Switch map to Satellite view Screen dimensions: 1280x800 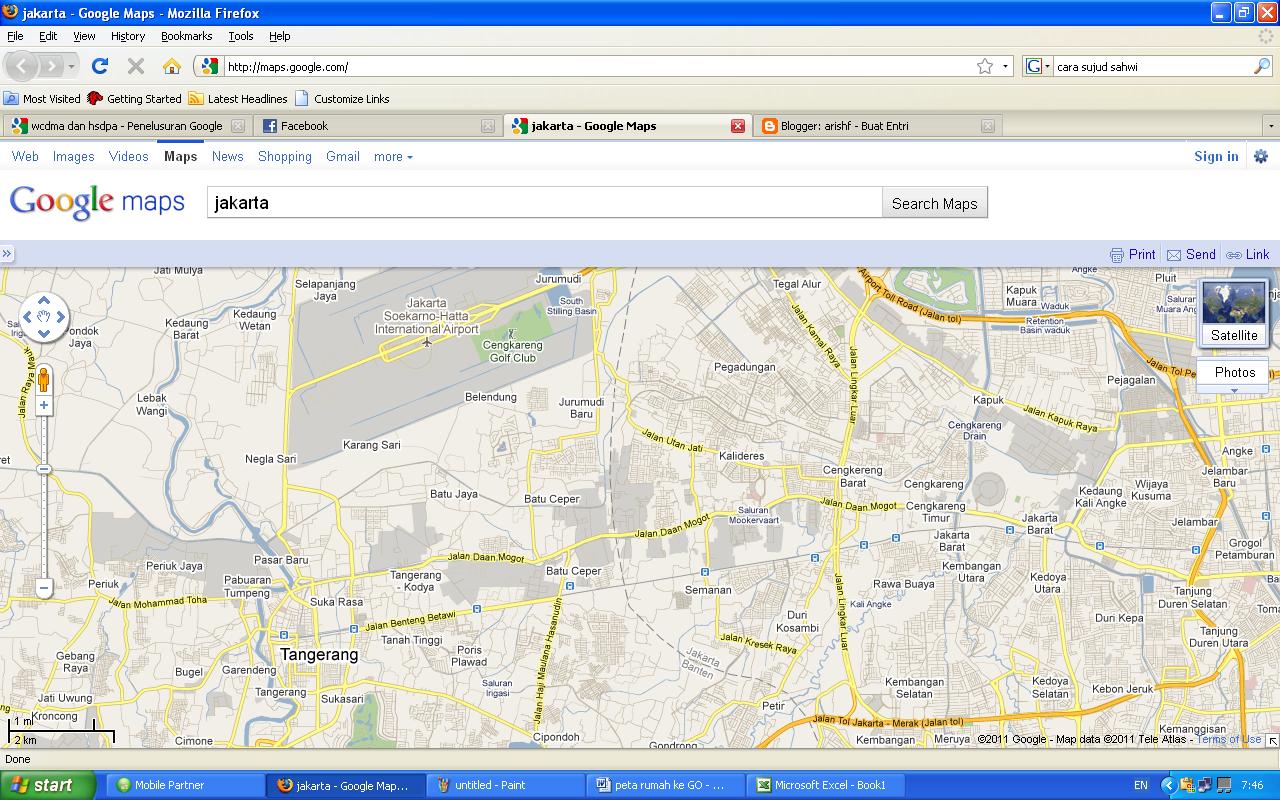(1234, 312)
